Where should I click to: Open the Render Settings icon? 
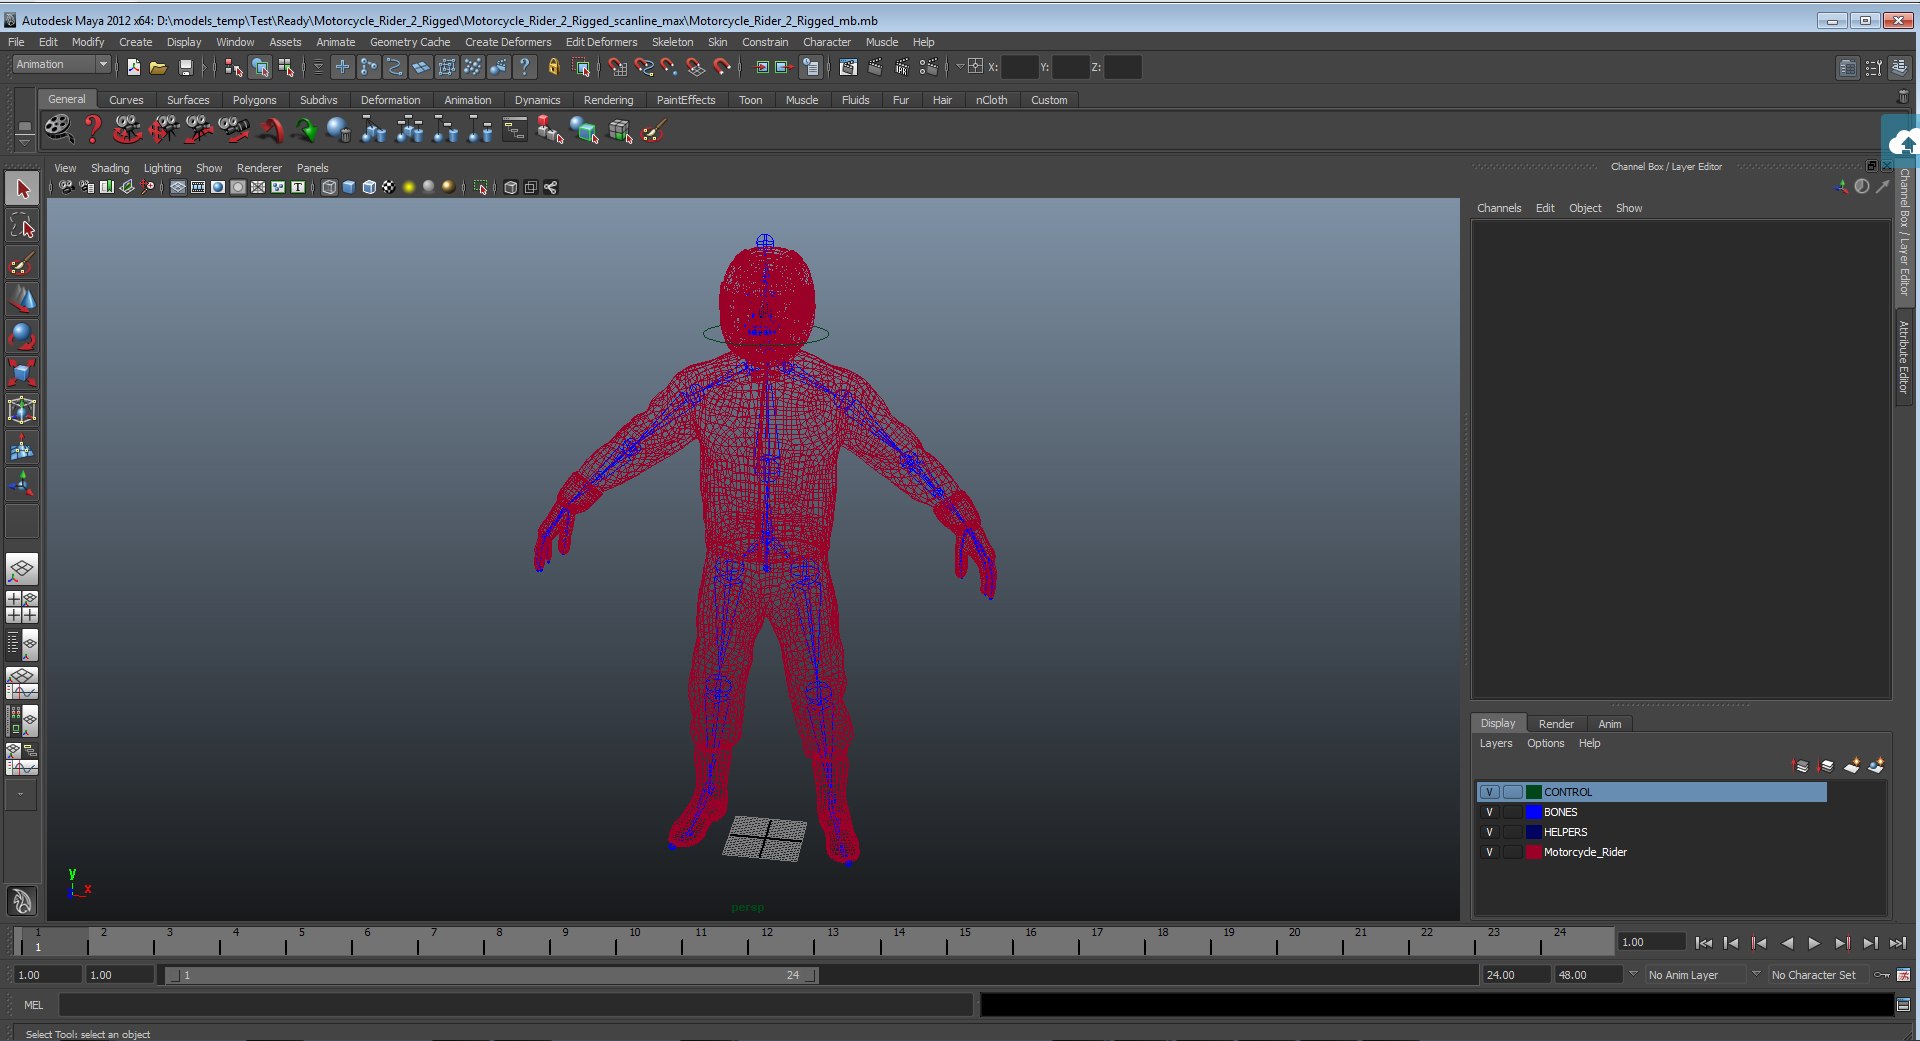tap(929, 67)
